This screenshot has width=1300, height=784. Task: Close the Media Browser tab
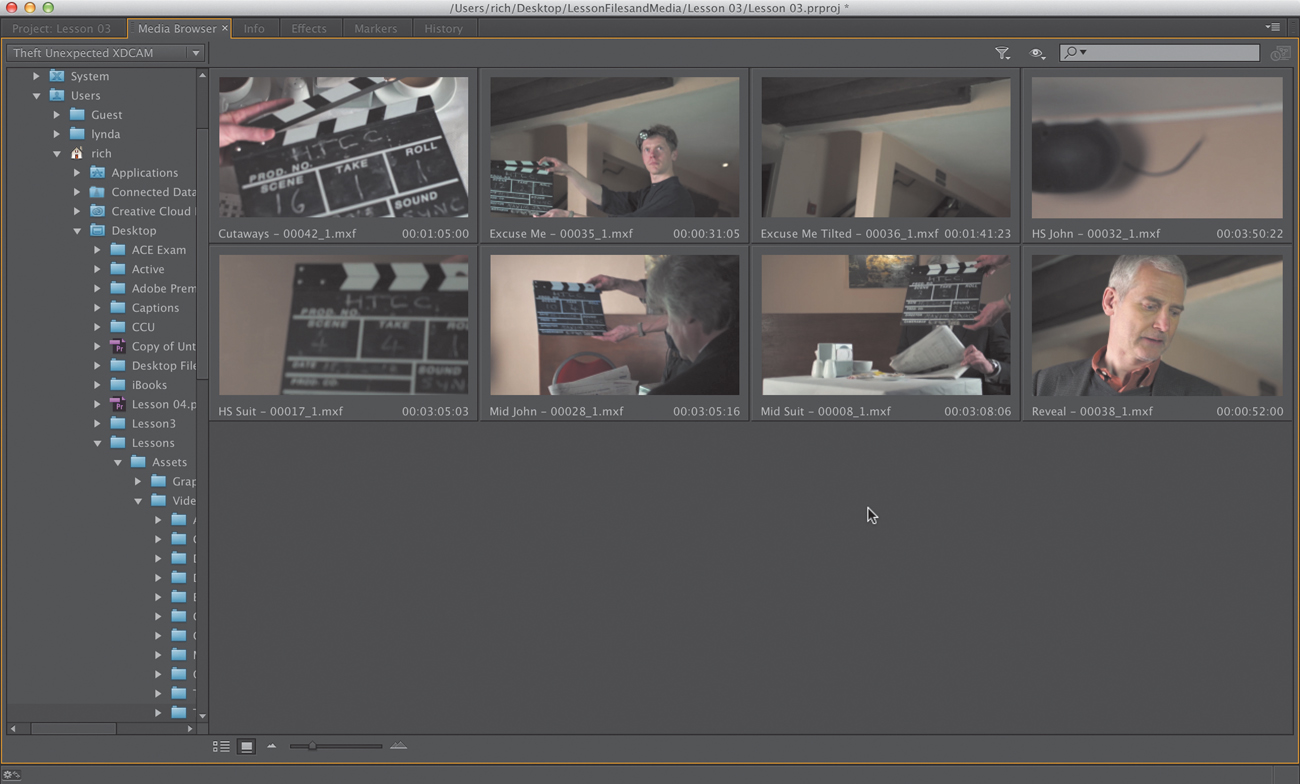tap(224, 28)
